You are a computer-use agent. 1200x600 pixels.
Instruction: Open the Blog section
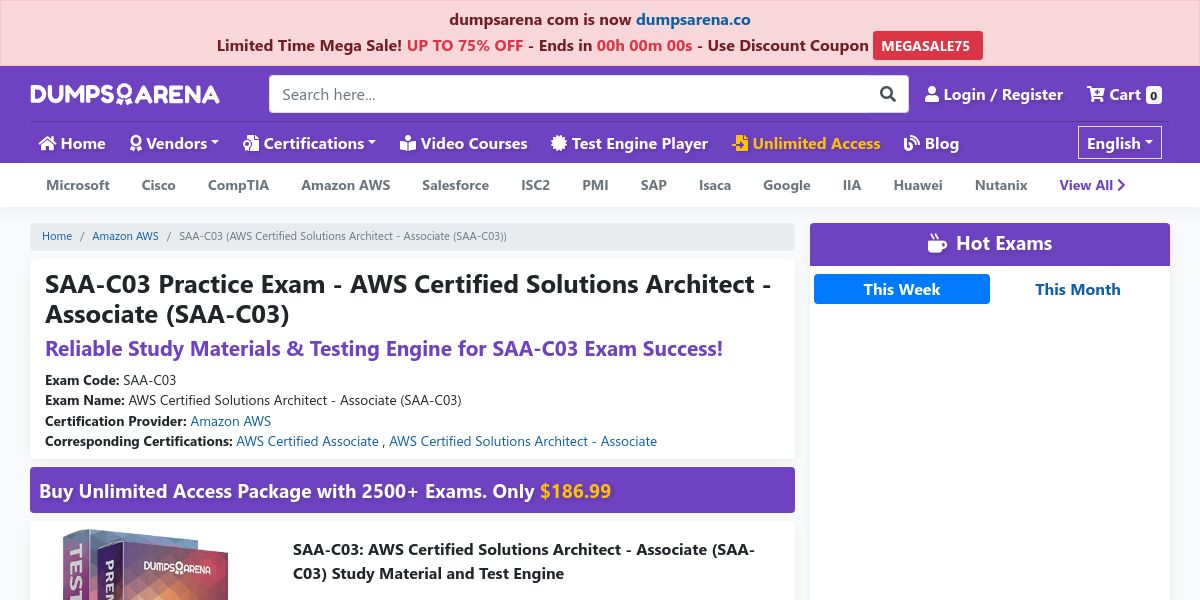click(931, 143)
